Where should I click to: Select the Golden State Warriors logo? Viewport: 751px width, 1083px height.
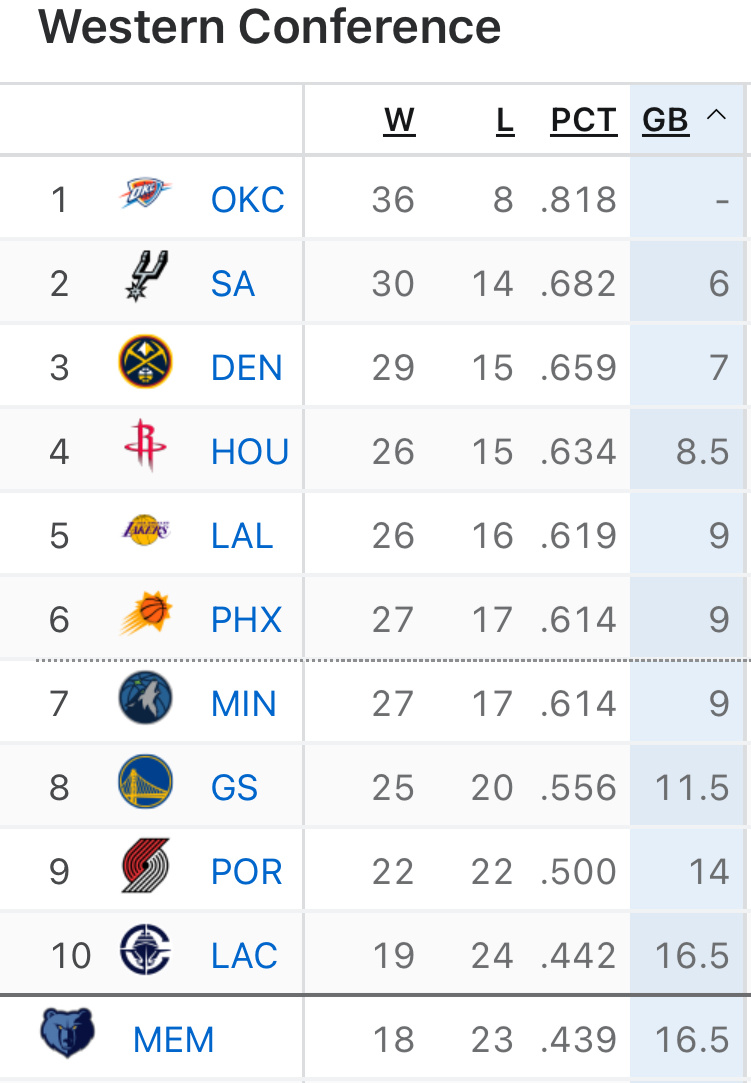(145, 783)
